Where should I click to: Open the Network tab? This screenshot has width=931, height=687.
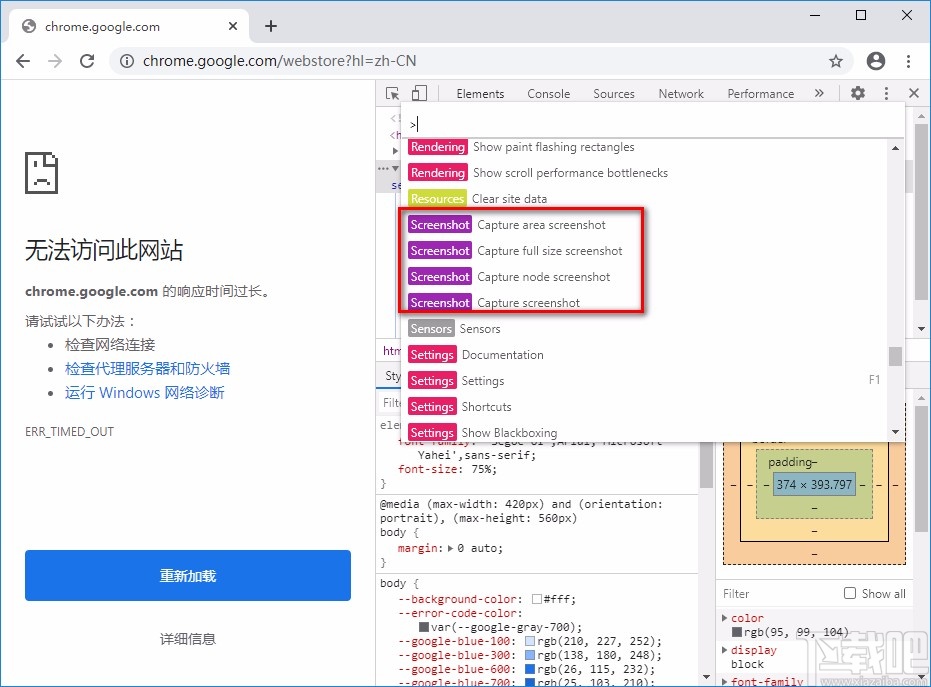pyautogui.click(x=681, y=94)
